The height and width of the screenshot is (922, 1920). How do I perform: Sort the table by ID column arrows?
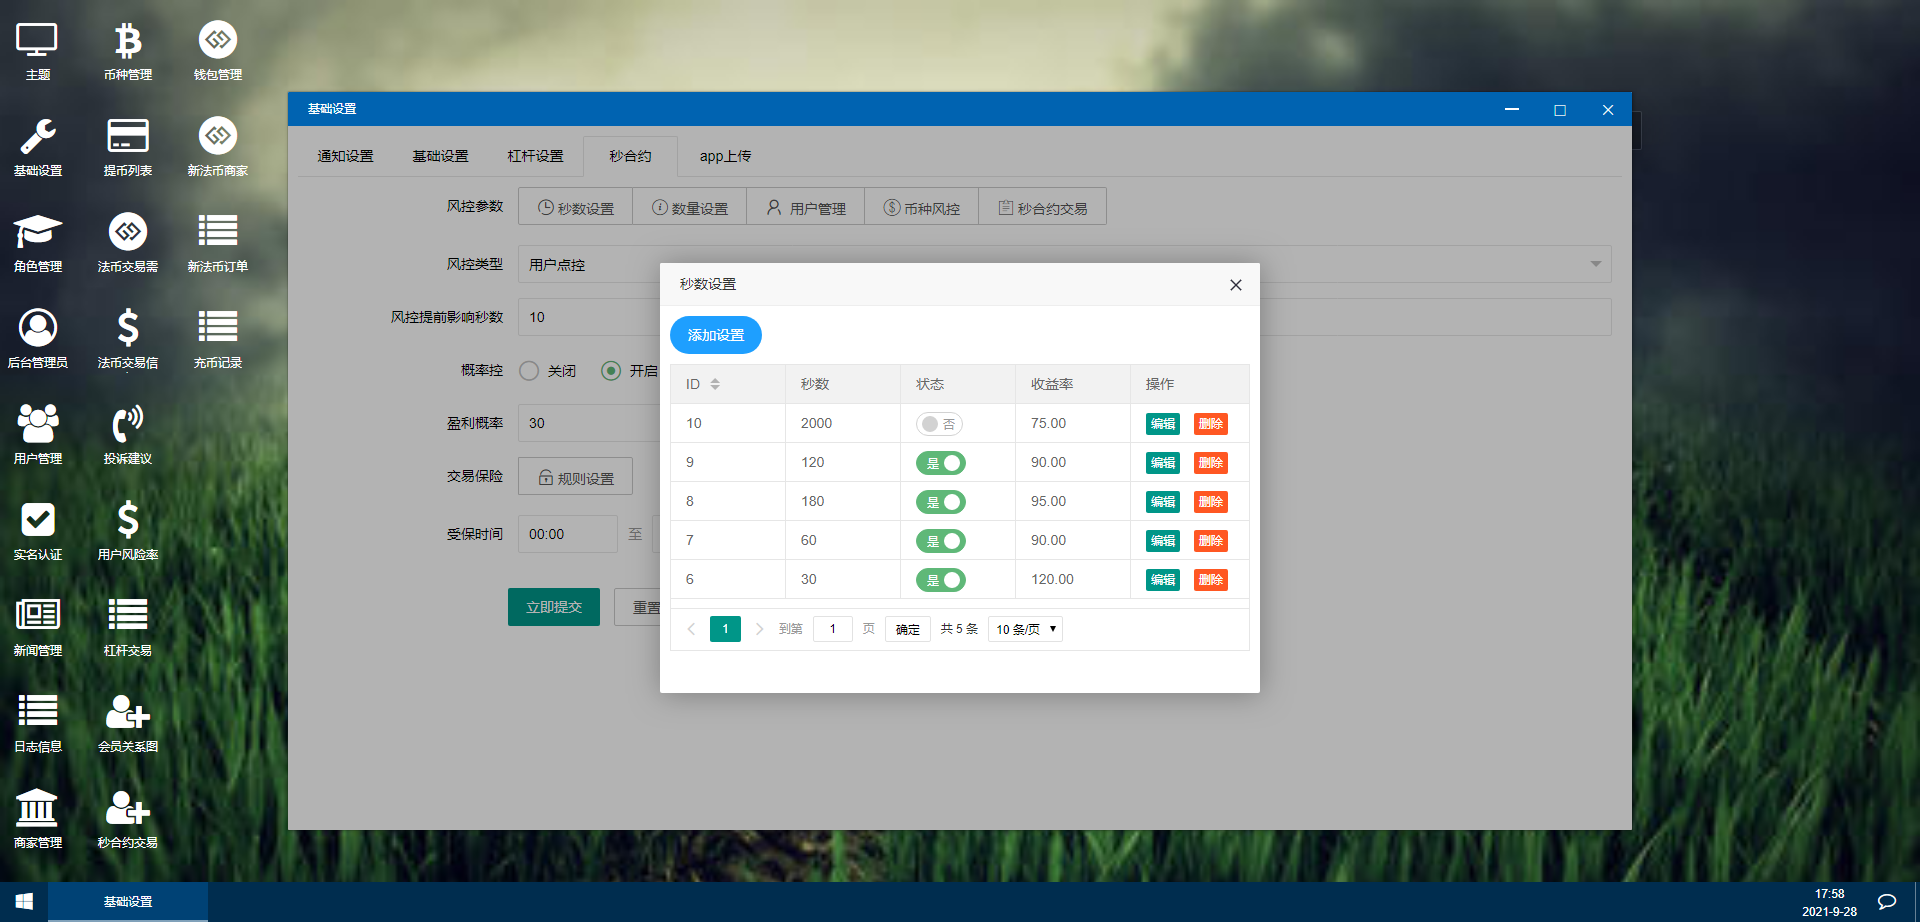(715, 384)
